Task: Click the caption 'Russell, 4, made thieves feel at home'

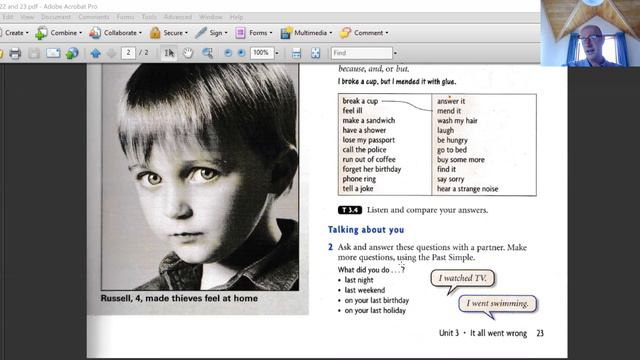Action: 179,298
